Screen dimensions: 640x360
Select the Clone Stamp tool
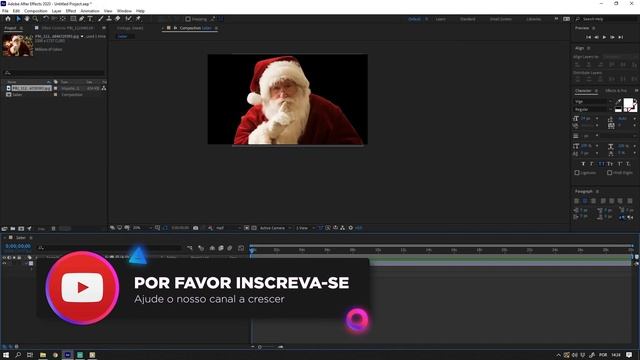click(109, 19)
